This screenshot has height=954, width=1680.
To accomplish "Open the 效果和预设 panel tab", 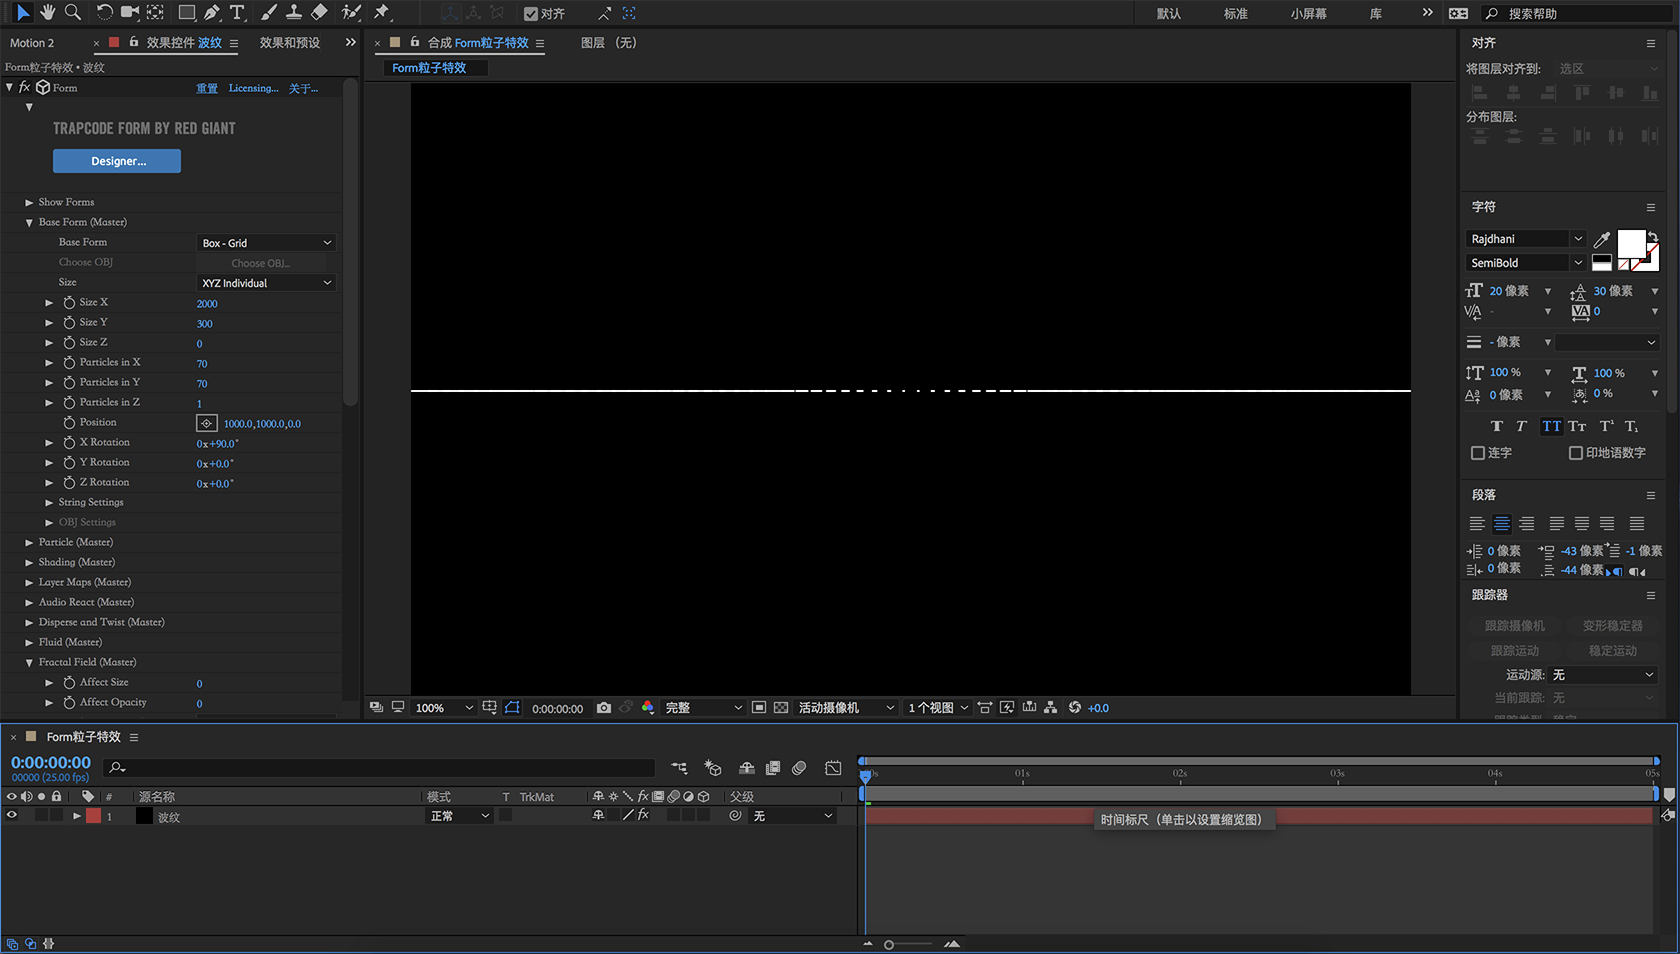I will (290, 43).
